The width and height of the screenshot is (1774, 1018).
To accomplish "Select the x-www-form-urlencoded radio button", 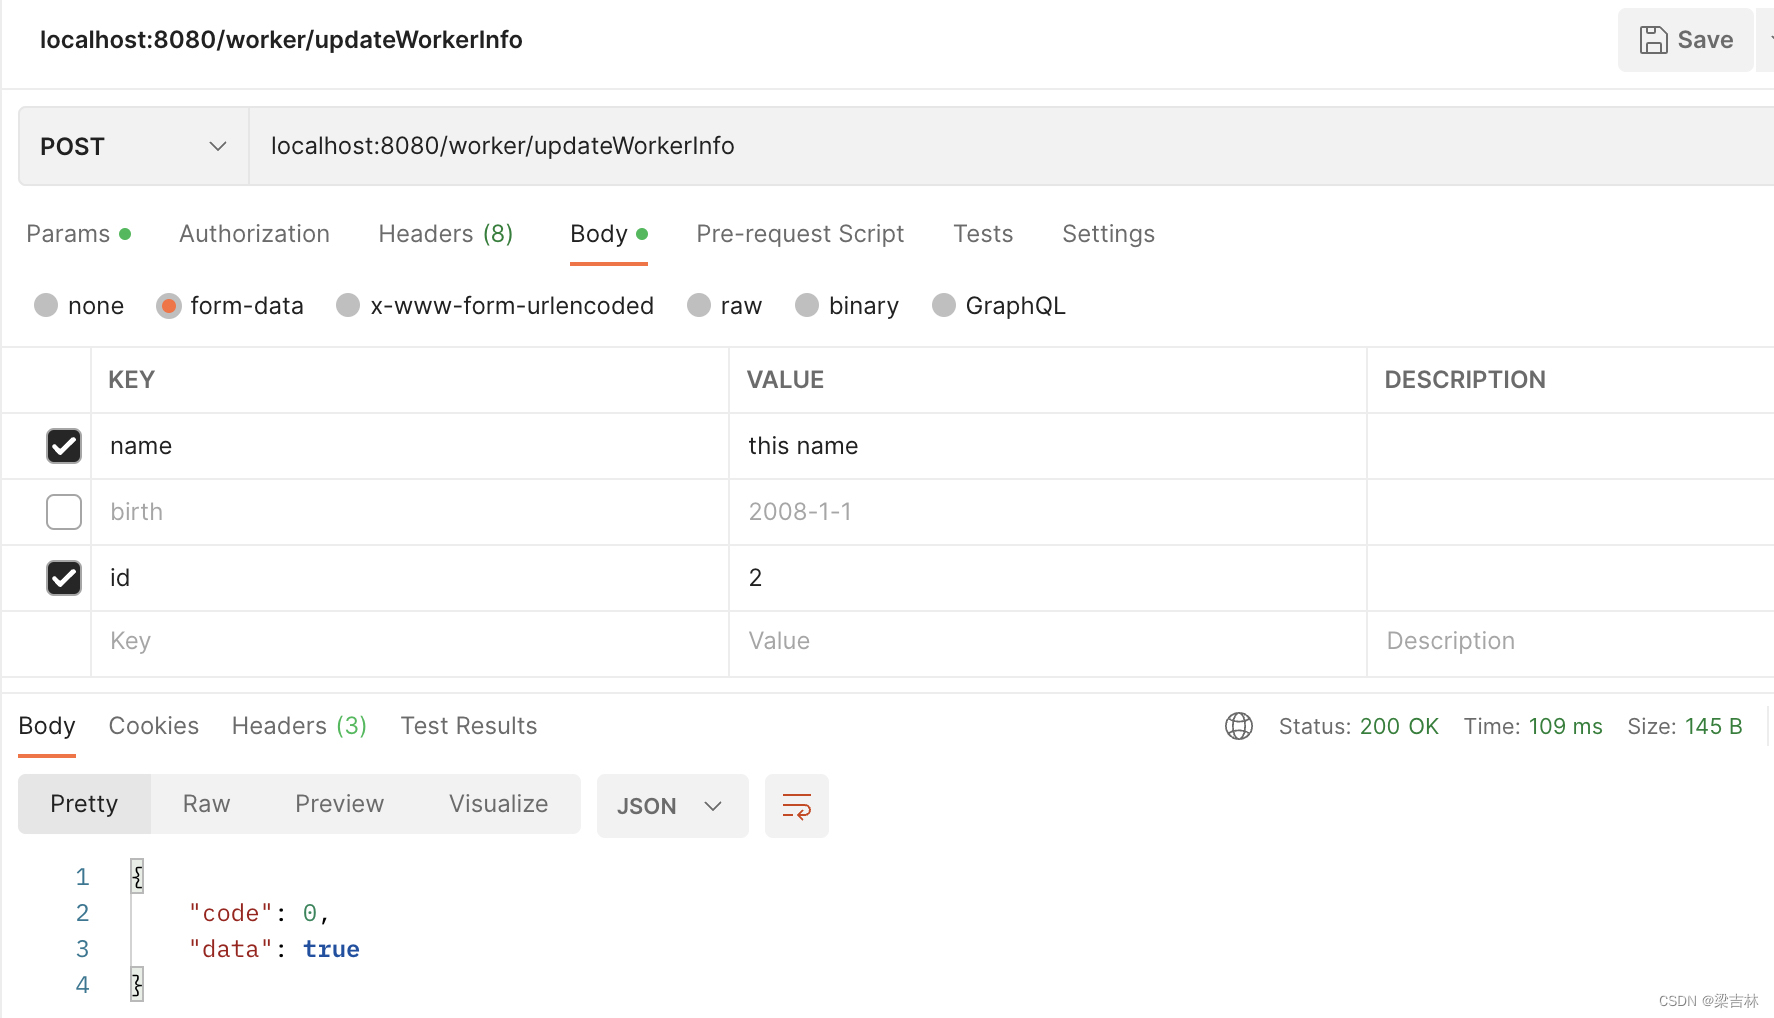I will [x=348, y=305].
